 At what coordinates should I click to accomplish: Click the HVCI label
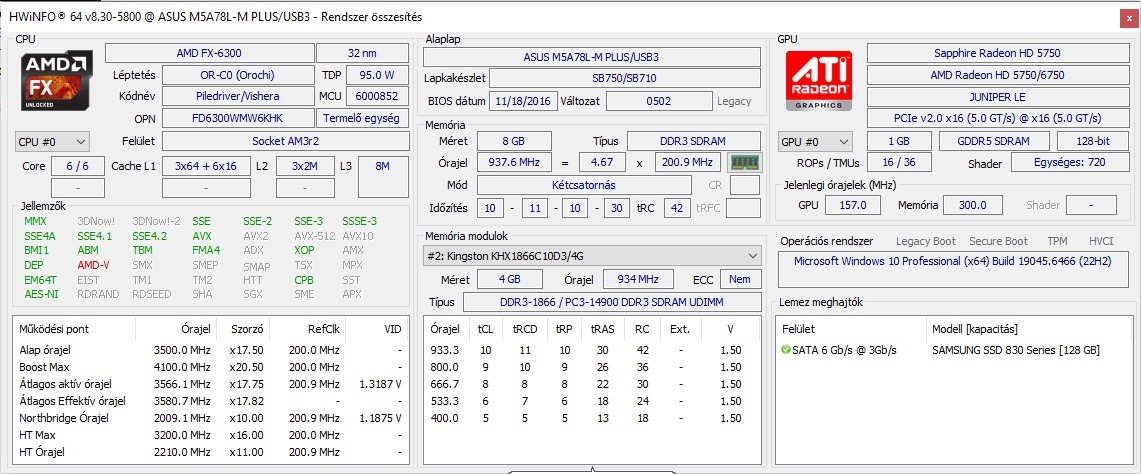1101,241
